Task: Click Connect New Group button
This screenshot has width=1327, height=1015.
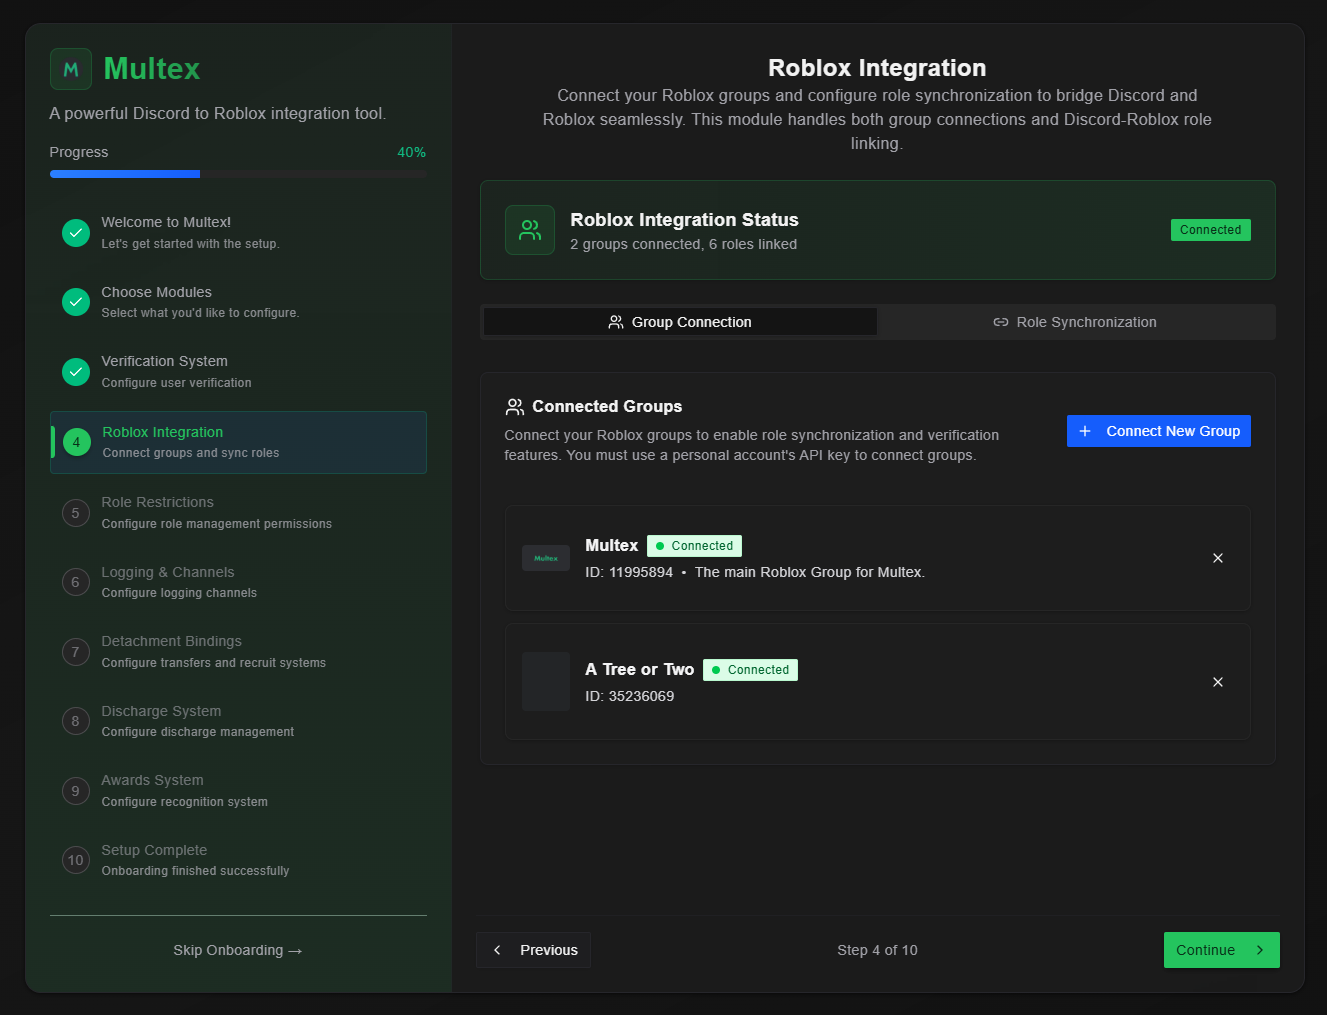Action: (x=1159, y=431)
